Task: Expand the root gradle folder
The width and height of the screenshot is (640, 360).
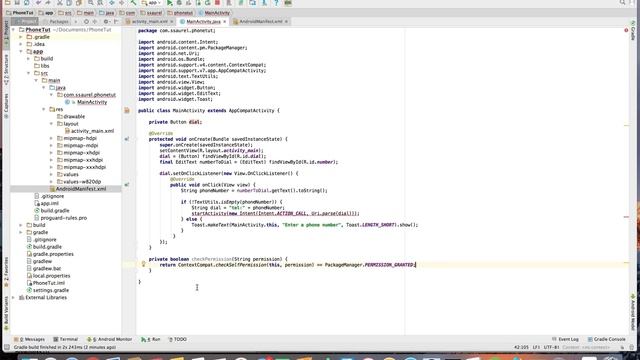Action: (21, 232)
